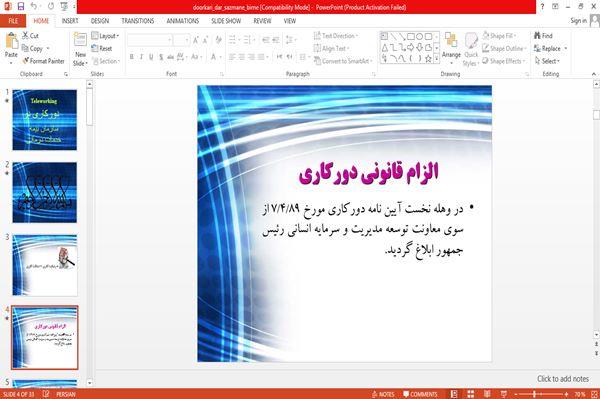Open the Change Case dropdown
Screen dimensions: 600x399
tap(196, 57)
